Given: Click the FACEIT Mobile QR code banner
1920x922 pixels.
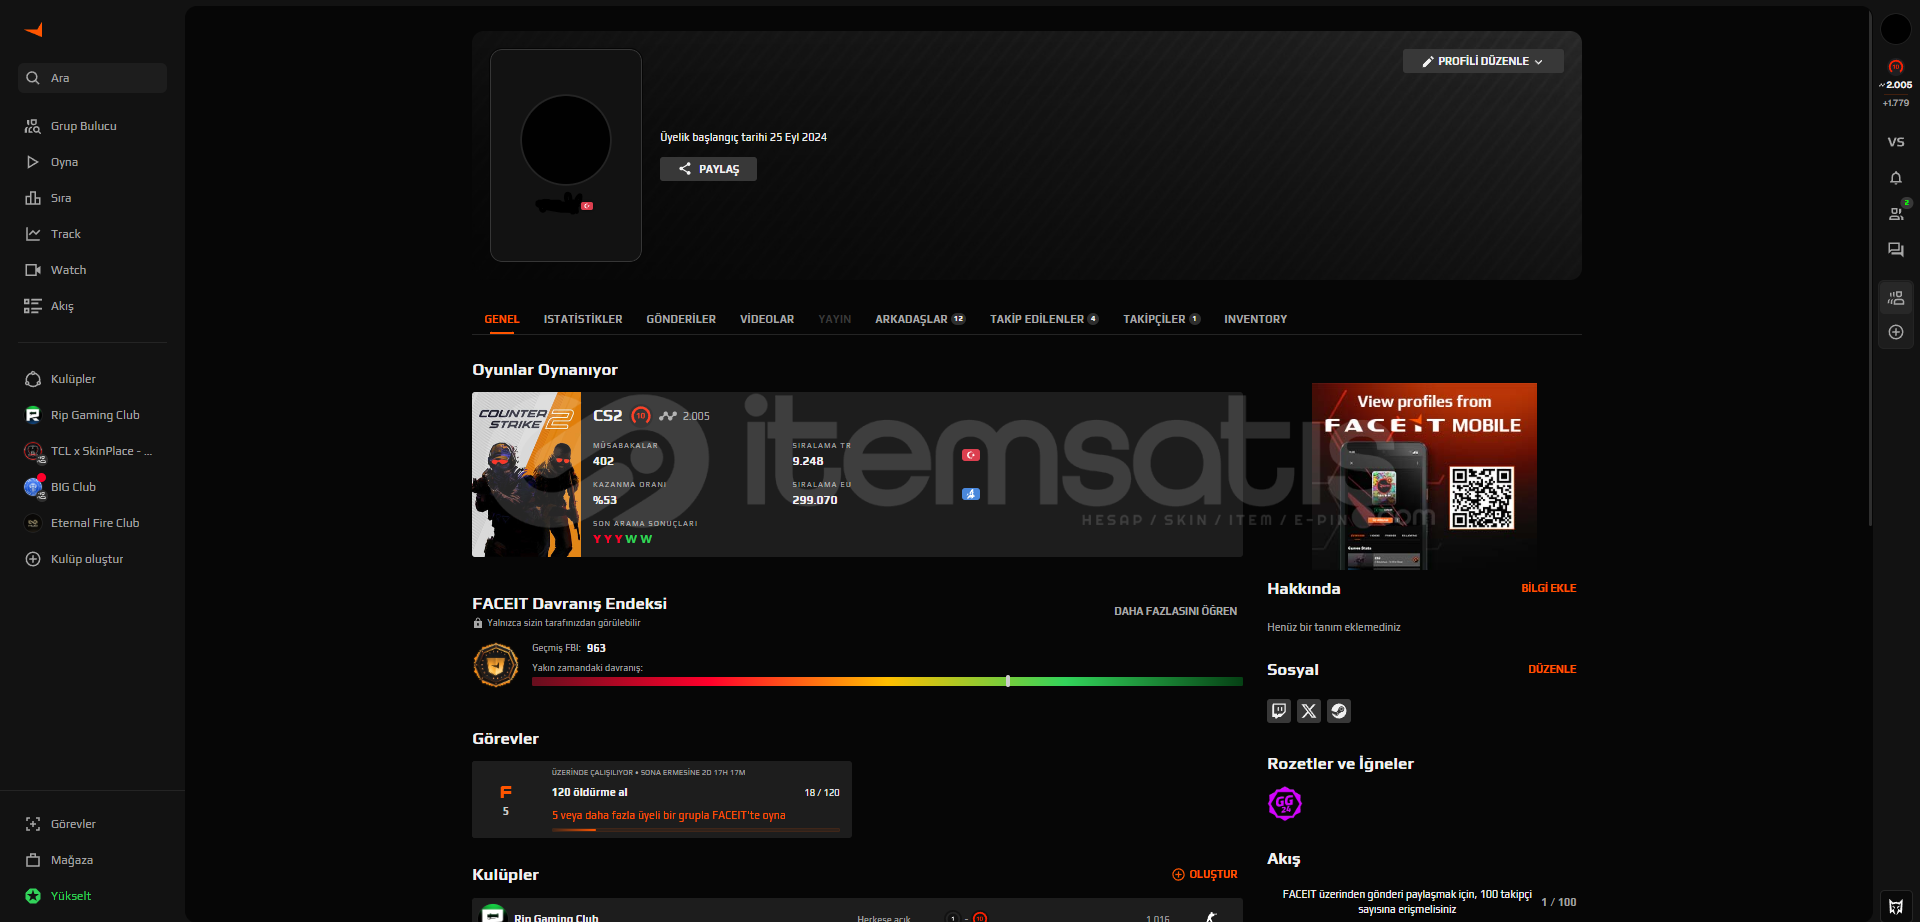Looking at the screenshot, I should pyautogui.click(x=1424, y=476).
